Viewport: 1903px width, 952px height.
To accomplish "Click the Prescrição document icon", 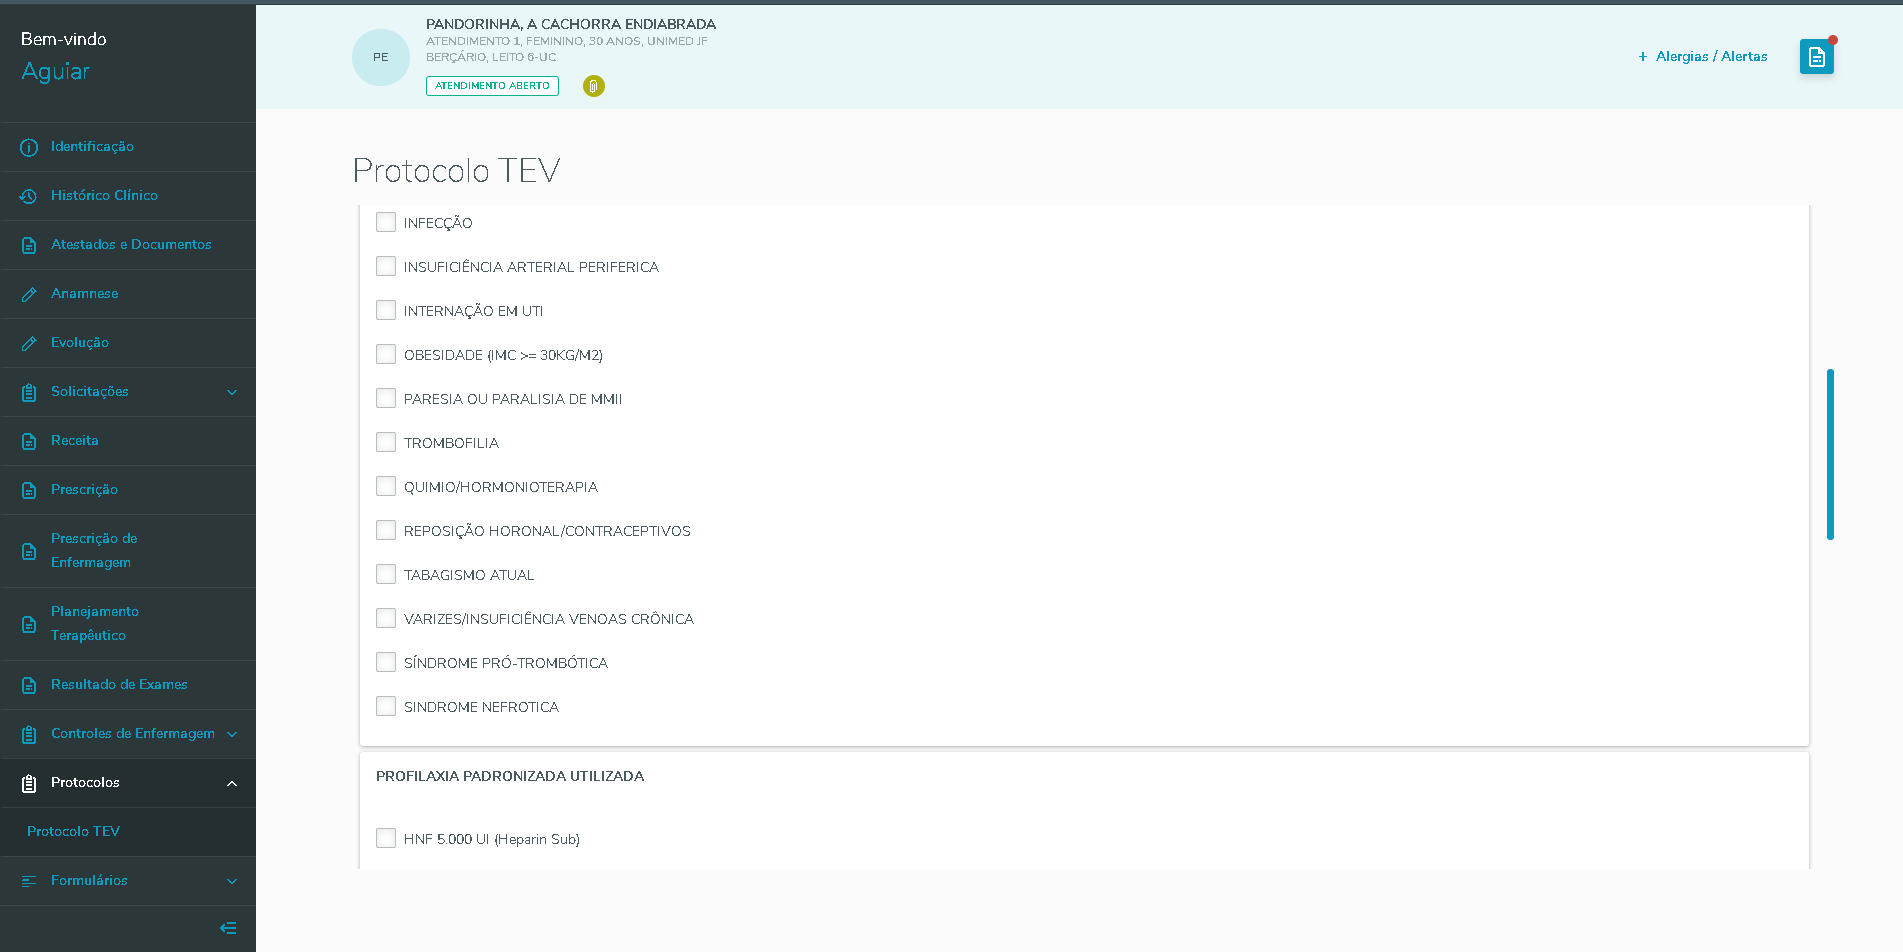I will click(x=29, y=490).
